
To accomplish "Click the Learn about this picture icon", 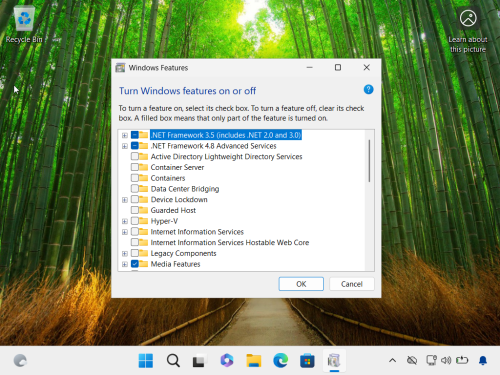I will [x=468, y=30].
